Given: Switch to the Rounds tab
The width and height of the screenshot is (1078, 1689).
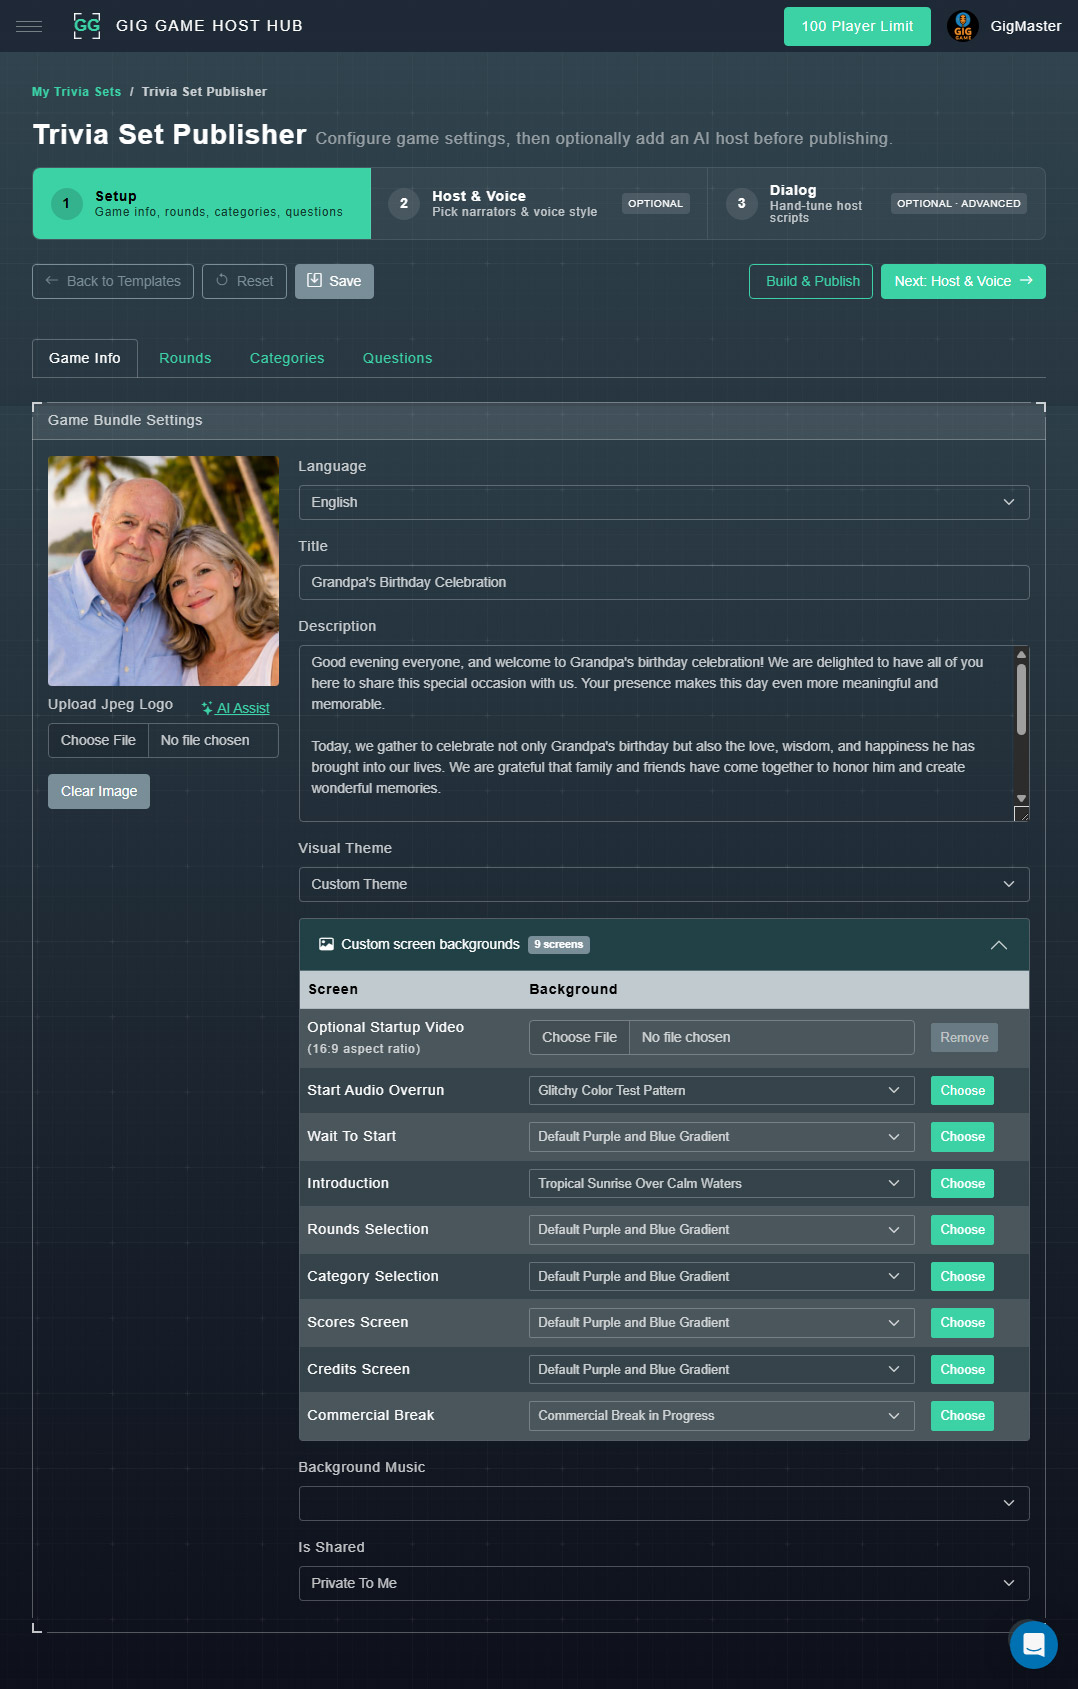Looking at the screenshot, I should coord(185,358).
